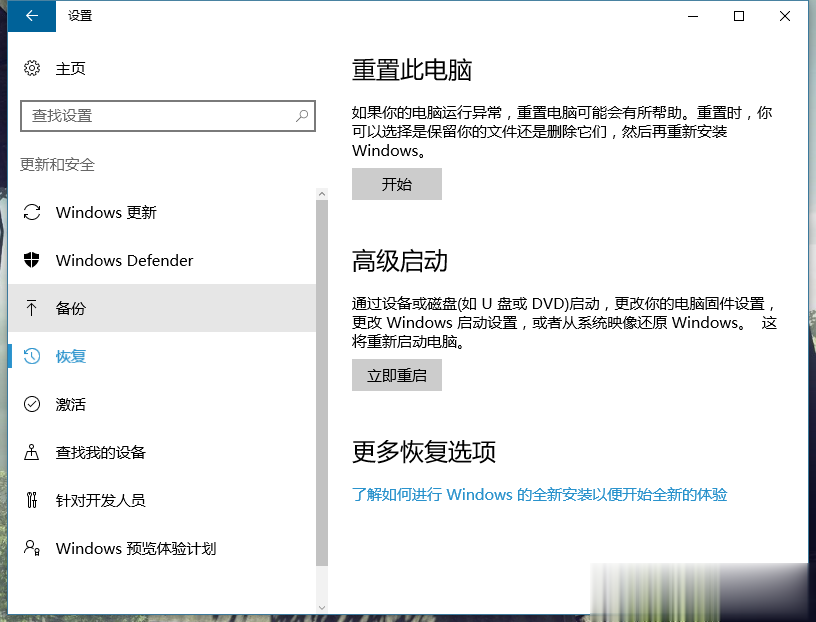Click the 立即重启 restart button
The width and height of the screenshot is (816, 622).
point(397,375)
